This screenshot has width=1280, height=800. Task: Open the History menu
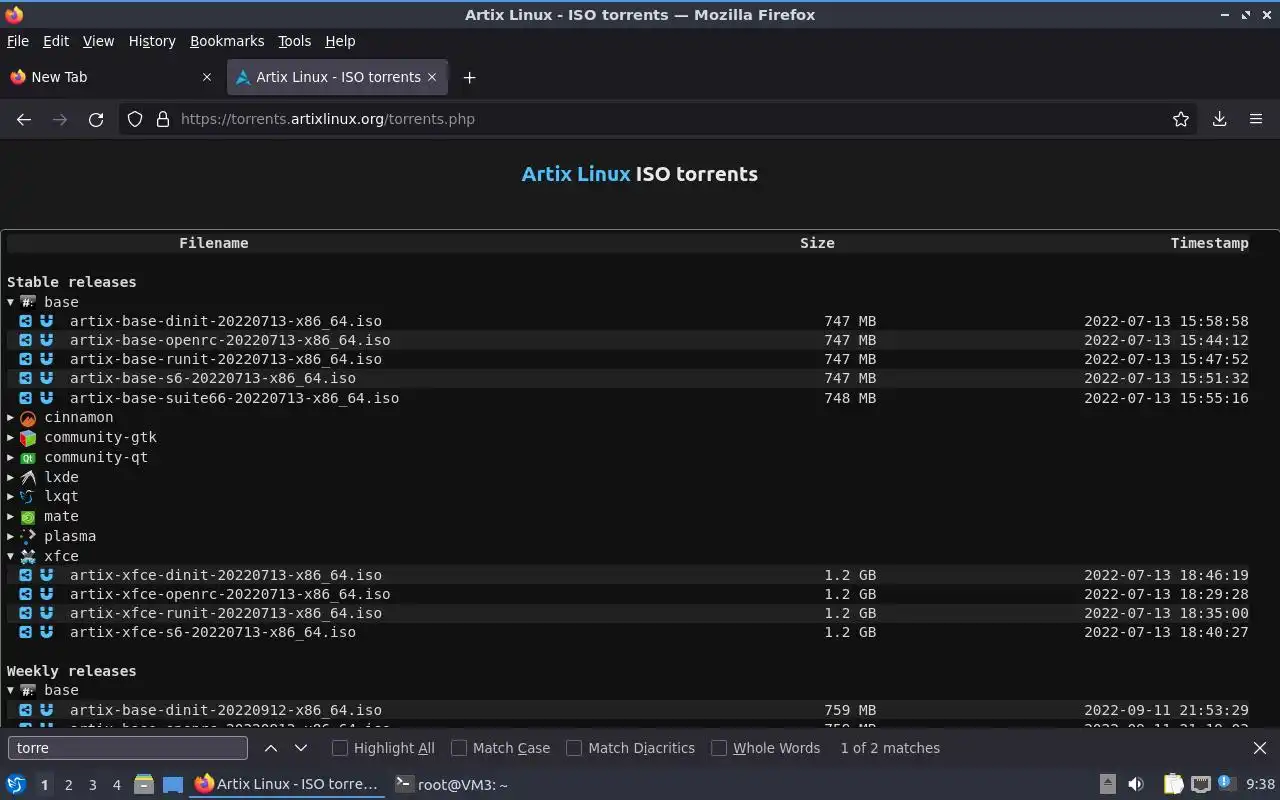152,41
